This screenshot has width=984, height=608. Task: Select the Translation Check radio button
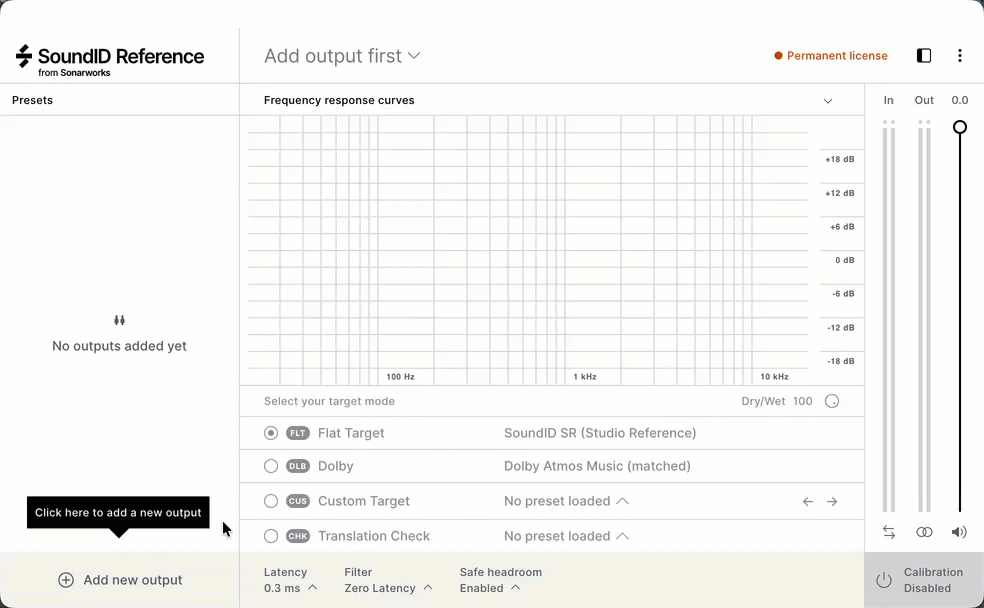271,536
